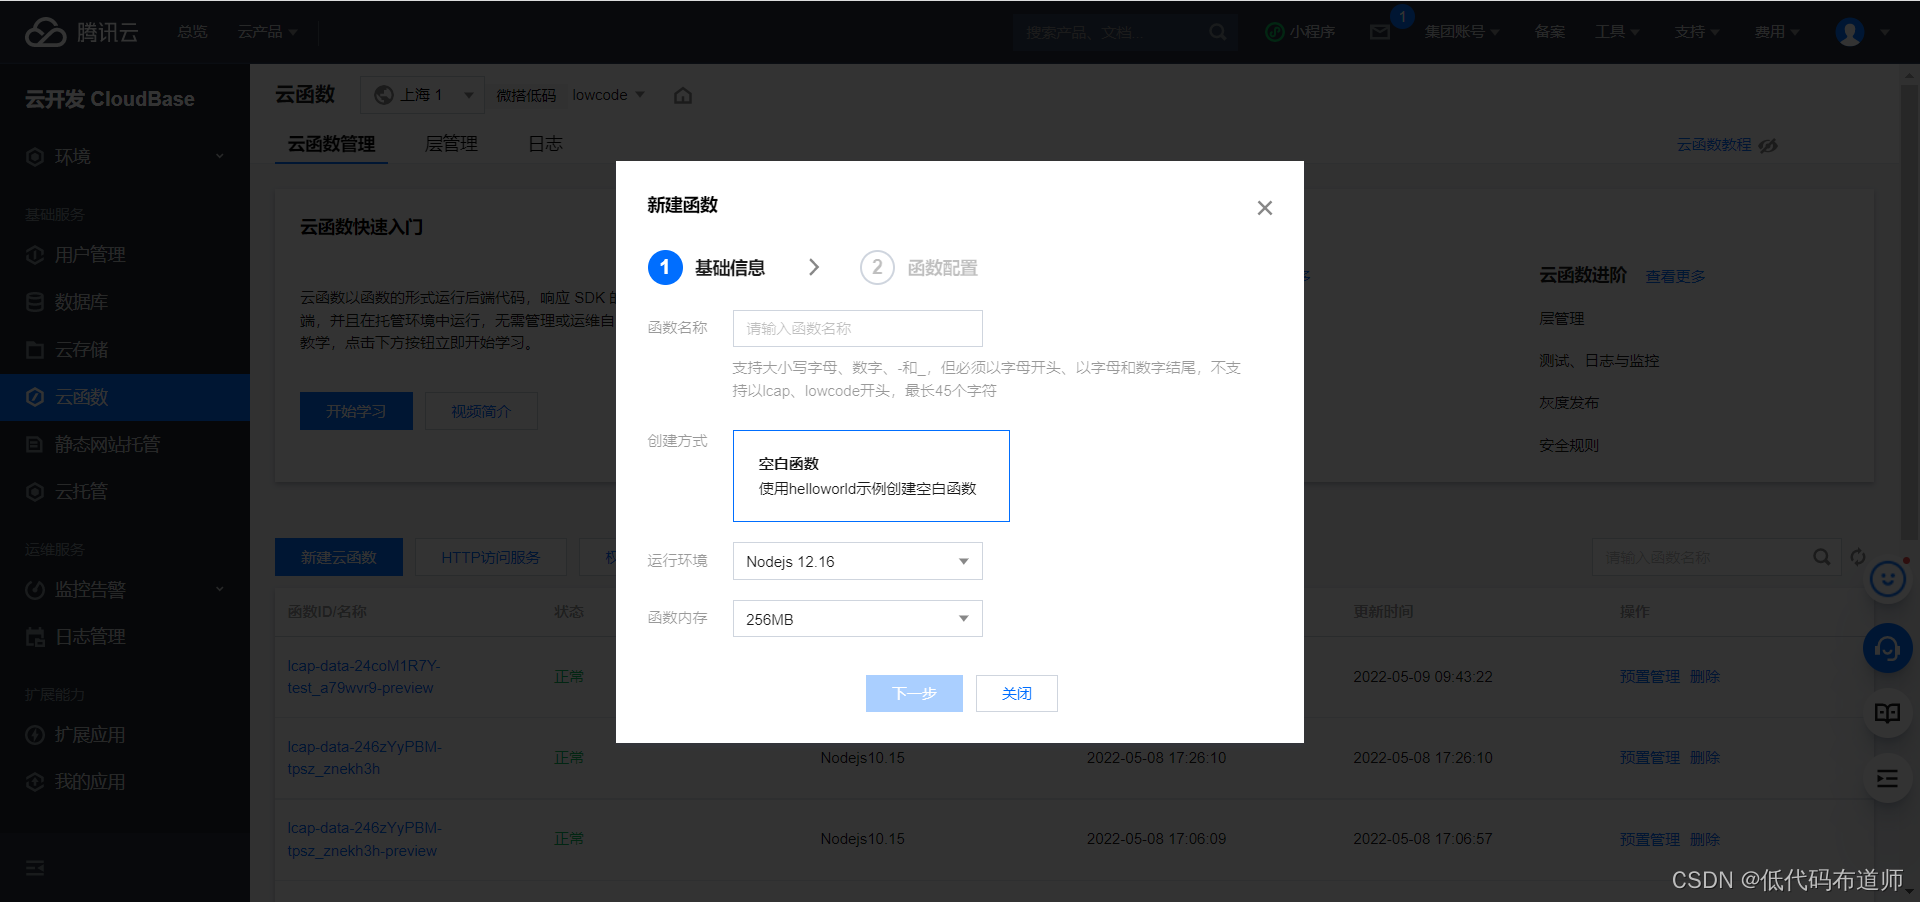Expand the 集团账号 dropdown
1920x902 pixels.
(x=1462, y=32)
